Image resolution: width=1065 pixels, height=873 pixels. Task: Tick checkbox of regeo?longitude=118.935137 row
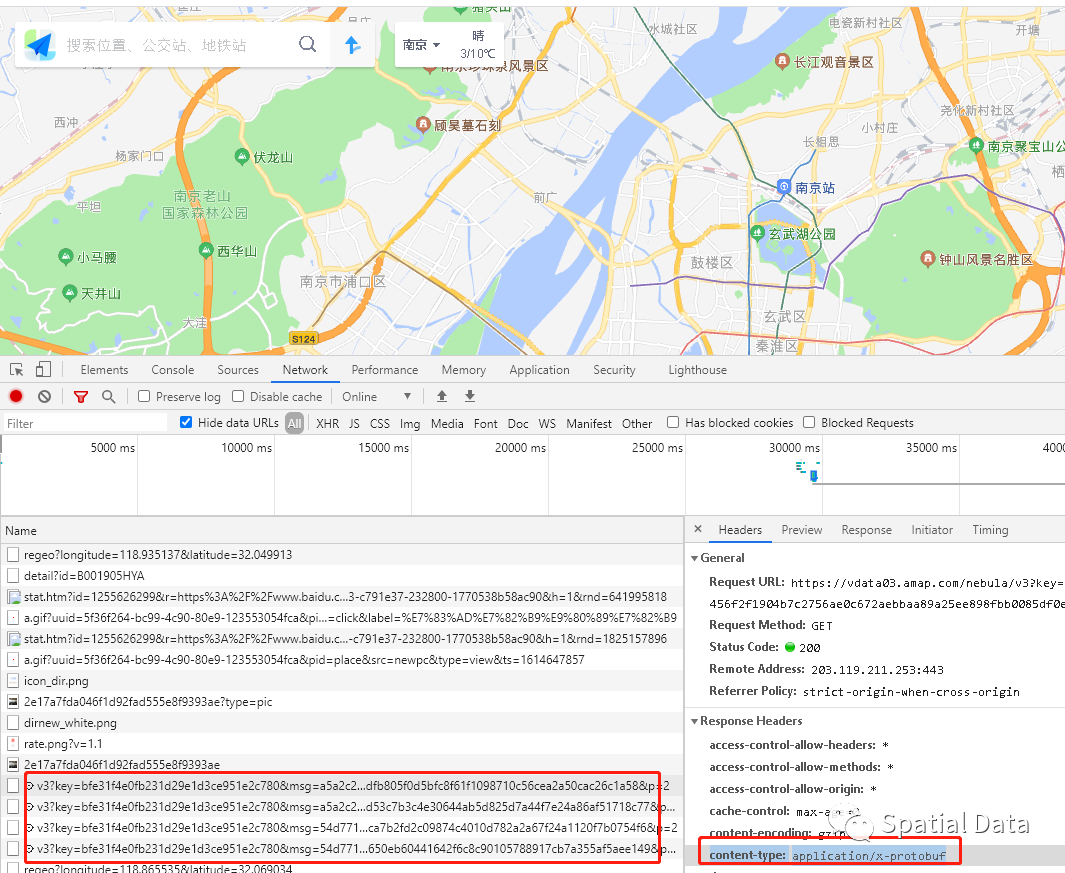pyautogui.click(x=13, y=554)
